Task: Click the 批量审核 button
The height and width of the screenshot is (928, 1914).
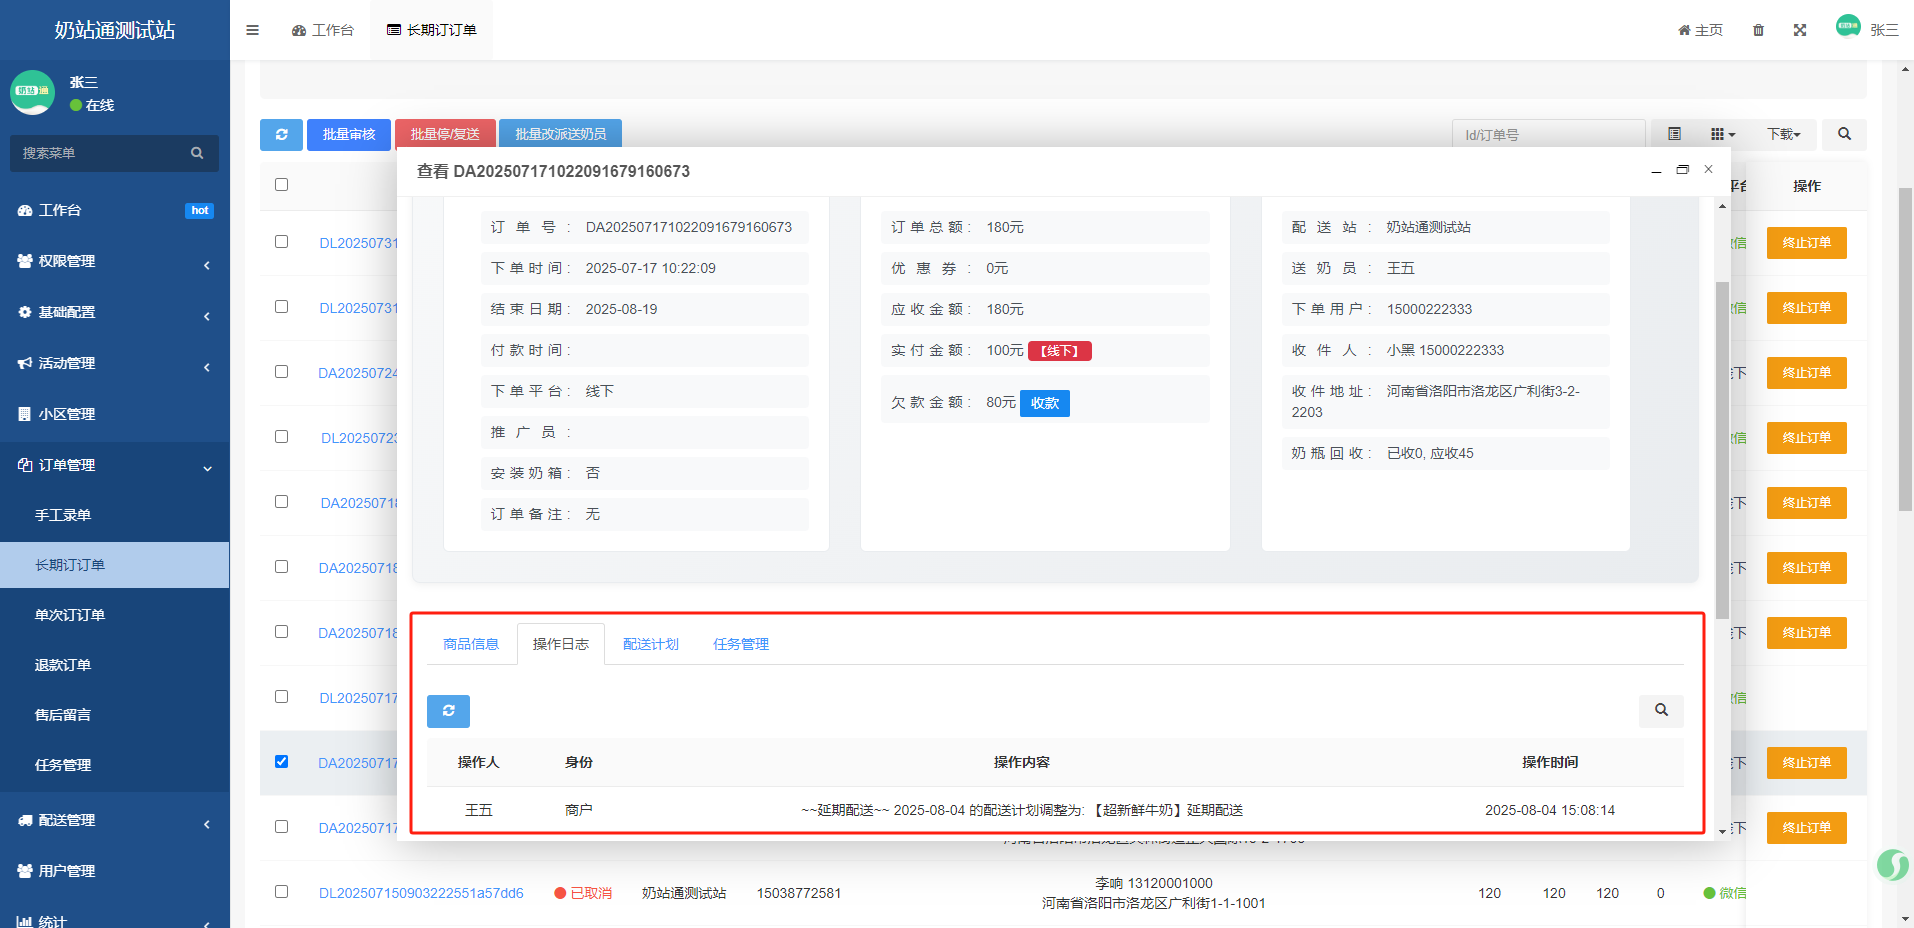Action: pyautogui.click(x=348, y=134)
